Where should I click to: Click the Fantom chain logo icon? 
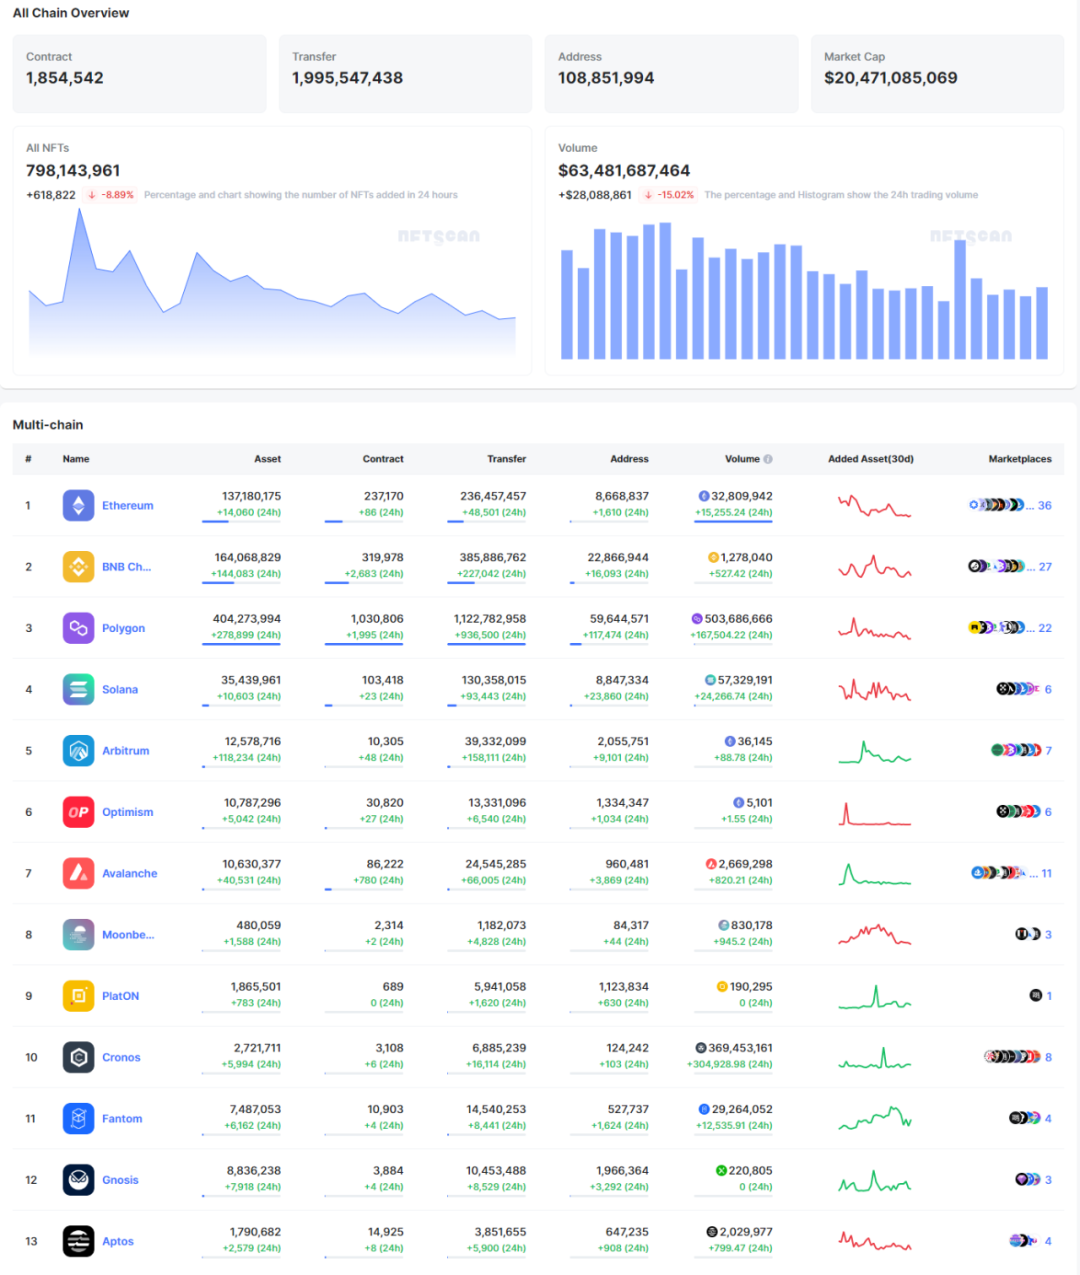coord(78,1119)
